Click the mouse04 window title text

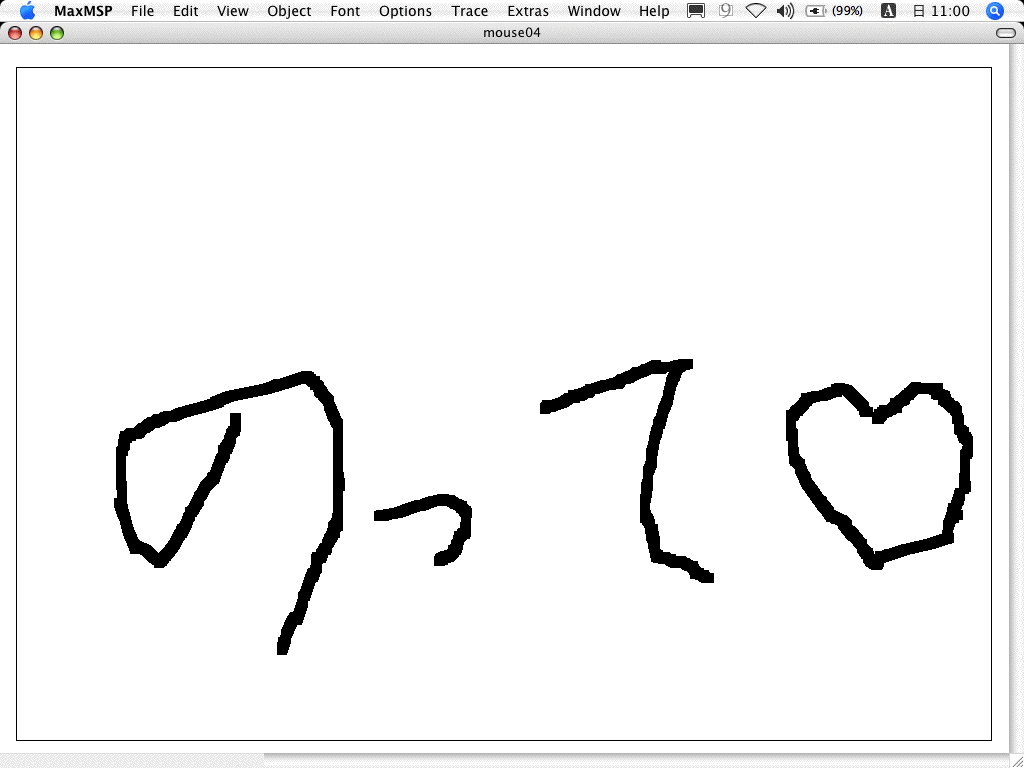(x=512, y=33)
